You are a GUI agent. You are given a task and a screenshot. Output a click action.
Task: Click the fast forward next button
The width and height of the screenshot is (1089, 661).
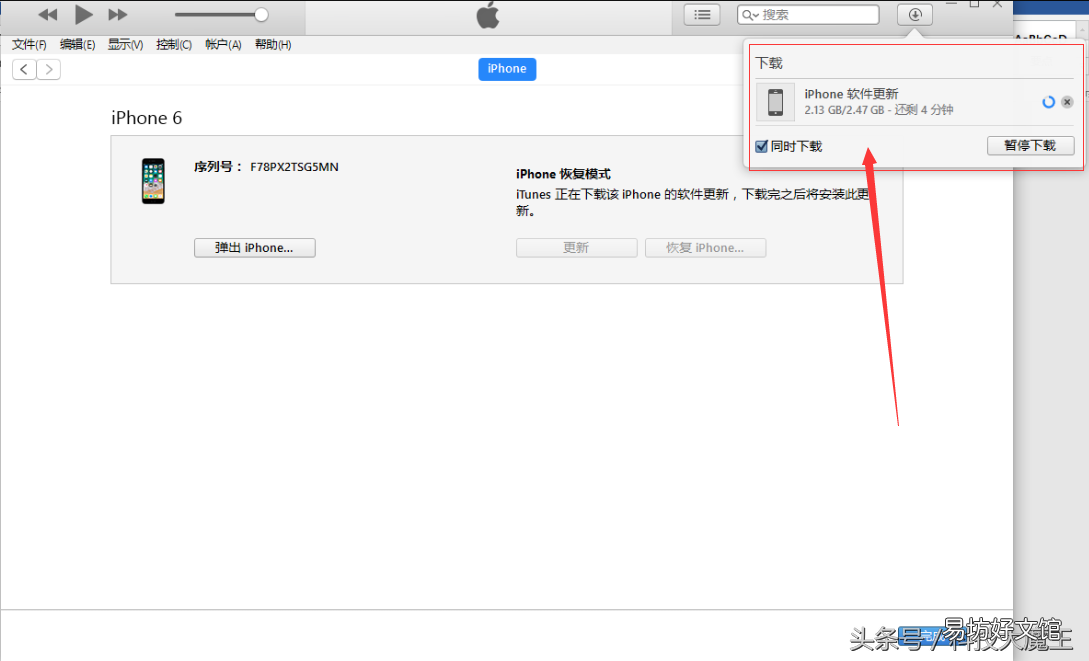(118, 15)
